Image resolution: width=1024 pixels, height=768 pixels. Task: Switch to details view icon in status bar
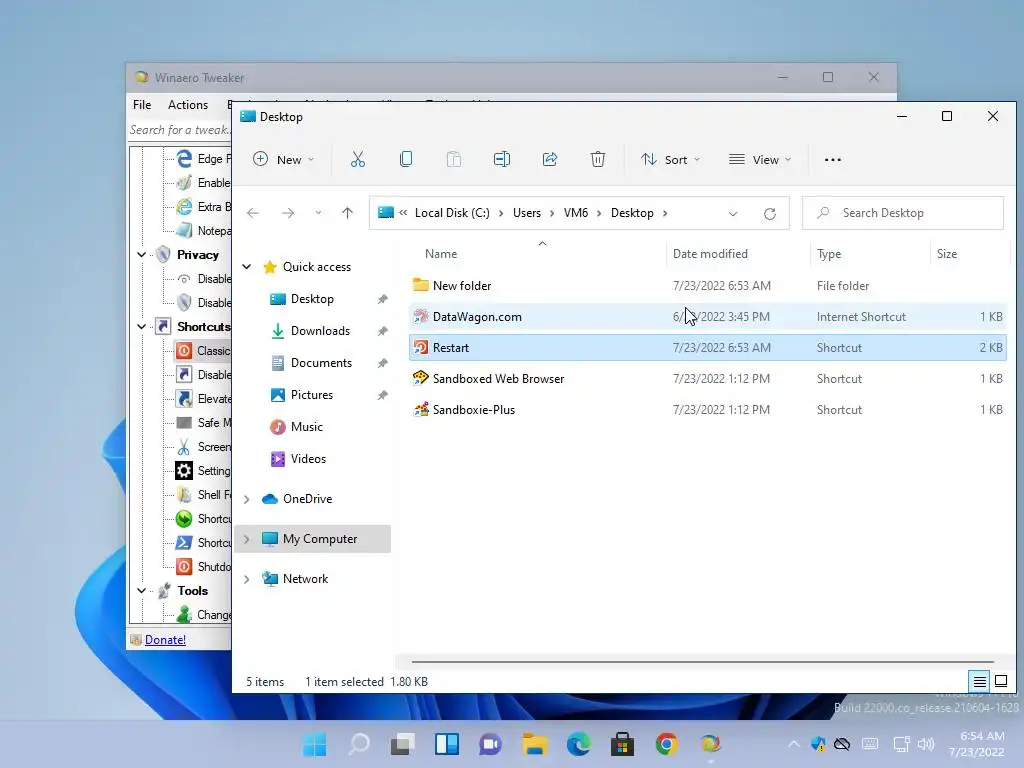[x=980, y=682]
